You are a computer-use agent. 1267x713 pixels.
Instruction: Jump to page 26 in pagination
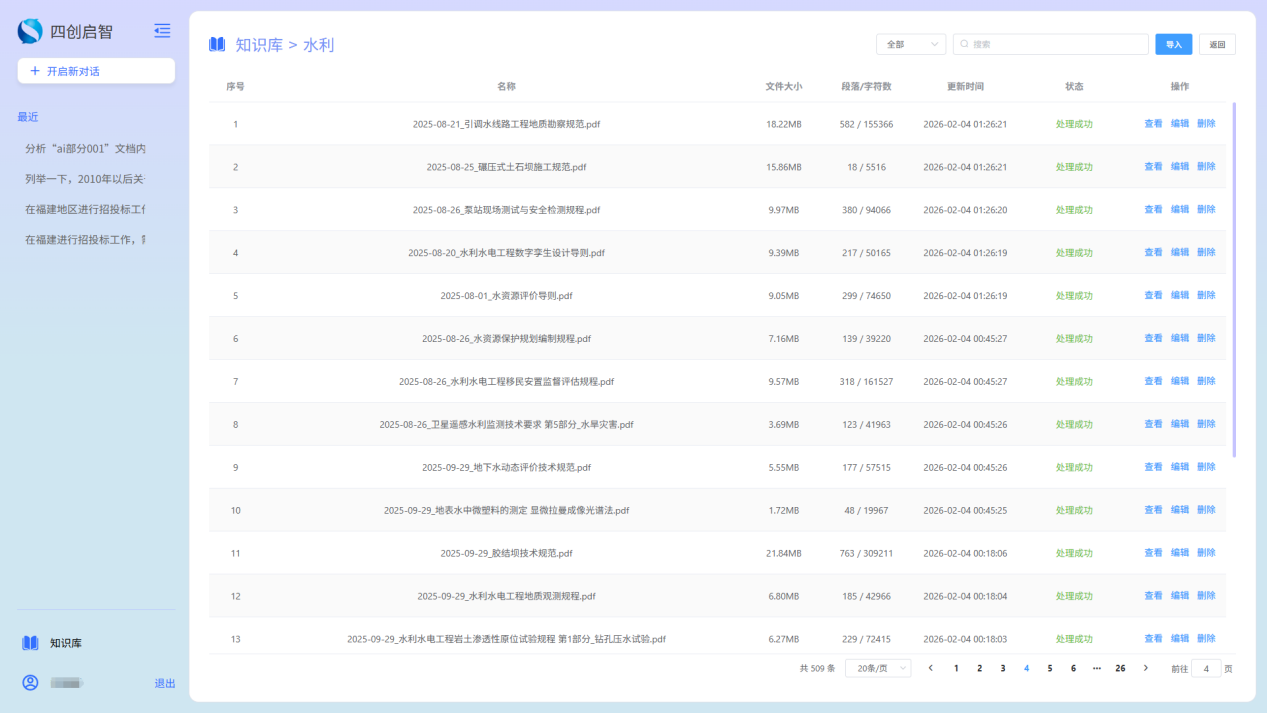click(x=1121, y=668)
